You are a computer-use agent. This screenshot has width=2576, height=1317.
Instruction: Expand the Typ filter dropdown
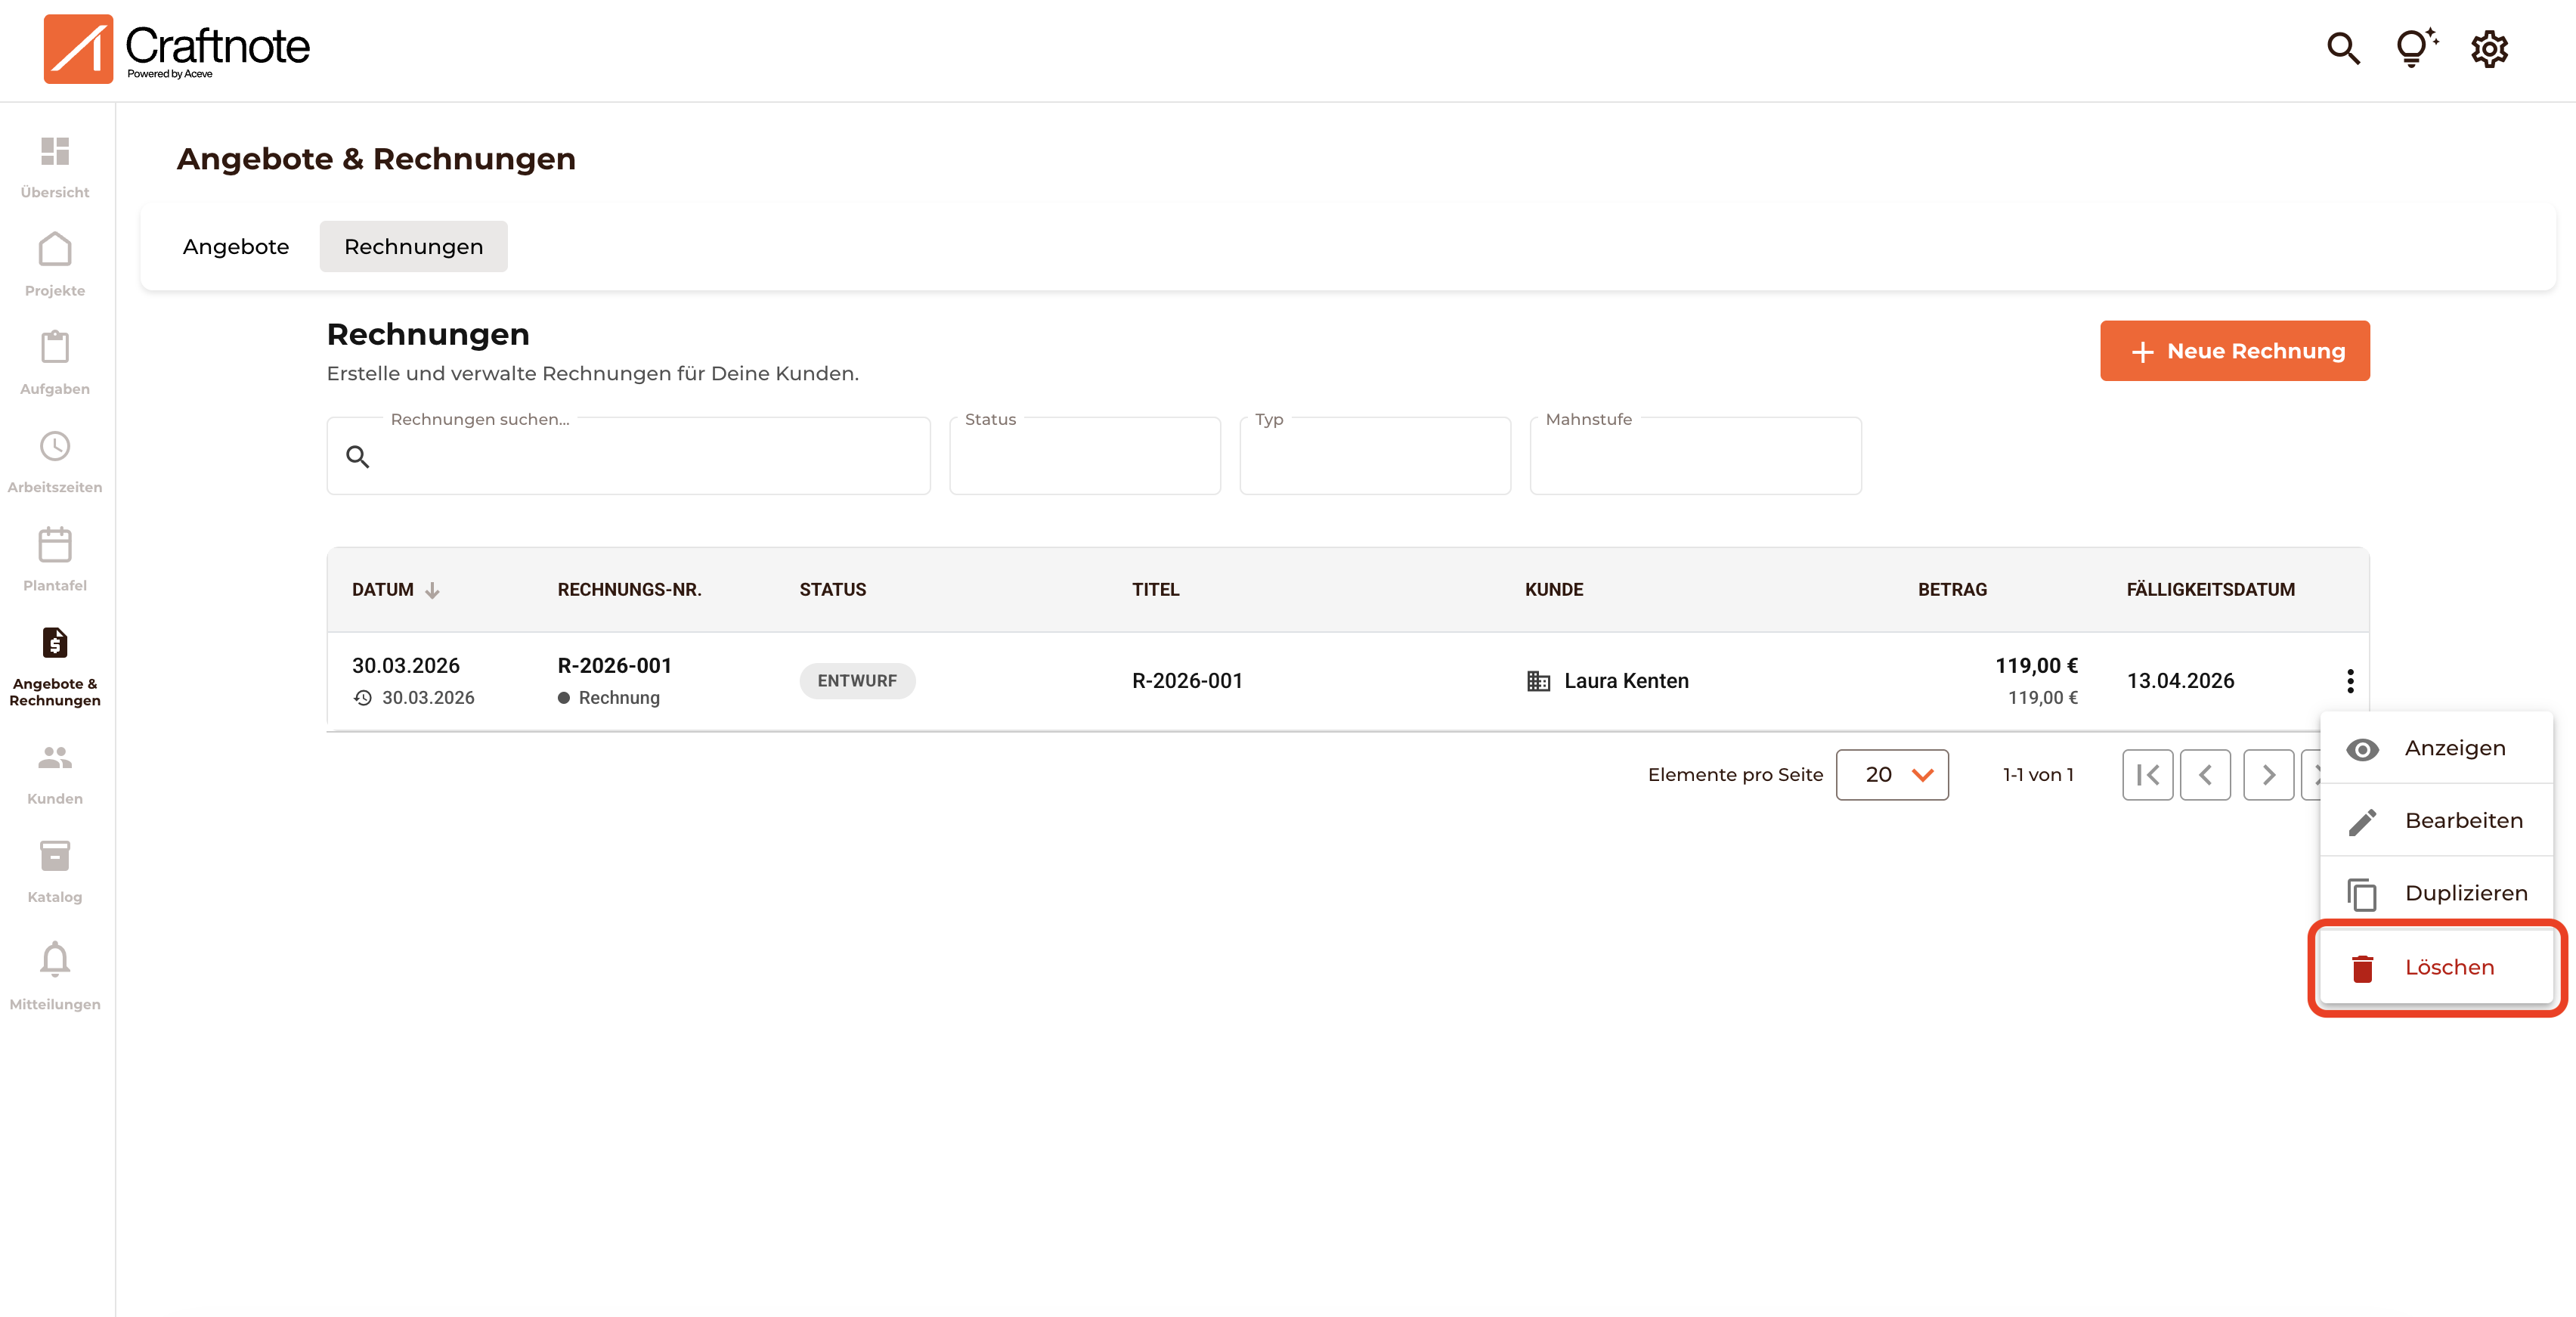click(1374, 456)
